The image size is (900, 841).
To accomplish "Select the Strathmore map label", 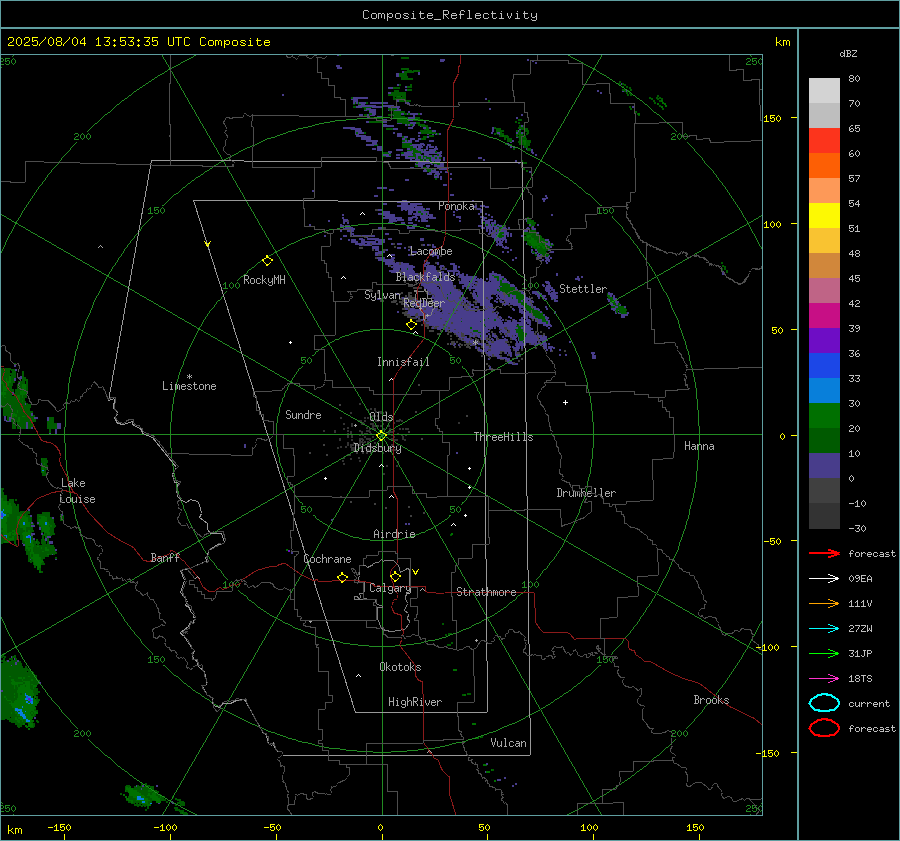I will tap(486, 592).
